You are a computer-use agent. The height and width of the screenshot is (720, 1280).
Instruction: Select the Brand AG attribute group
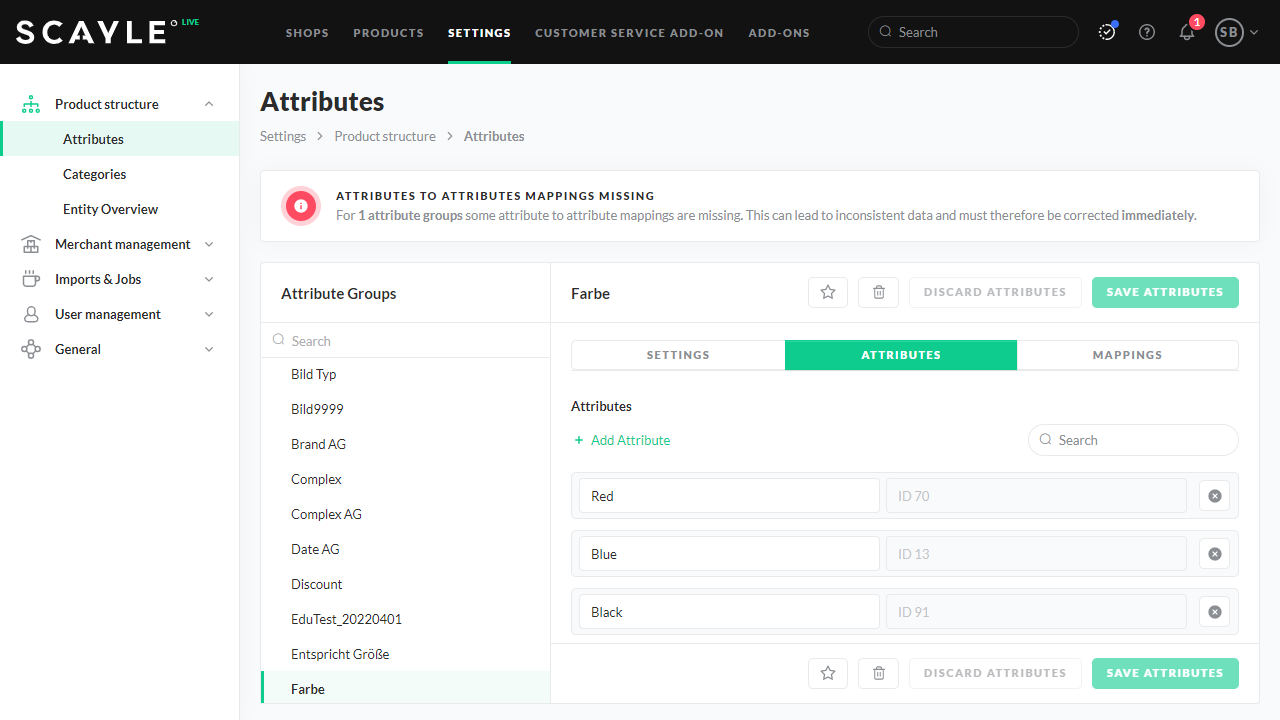click(318, 444)
